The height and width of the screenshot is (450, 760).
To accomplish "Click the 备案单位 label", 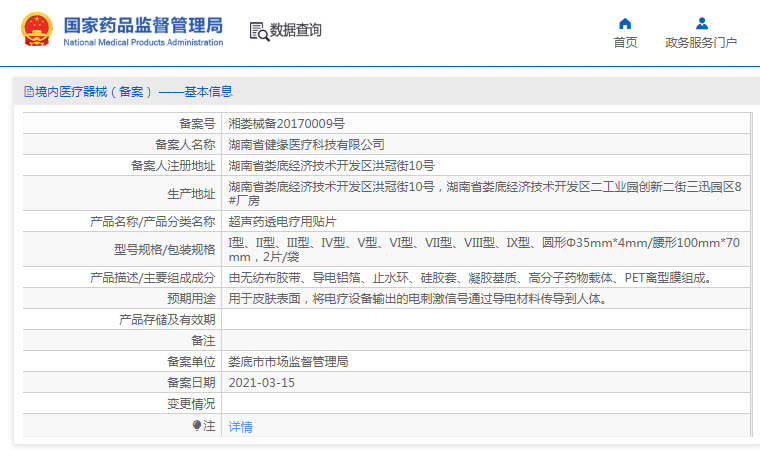I will coord(191,362).
